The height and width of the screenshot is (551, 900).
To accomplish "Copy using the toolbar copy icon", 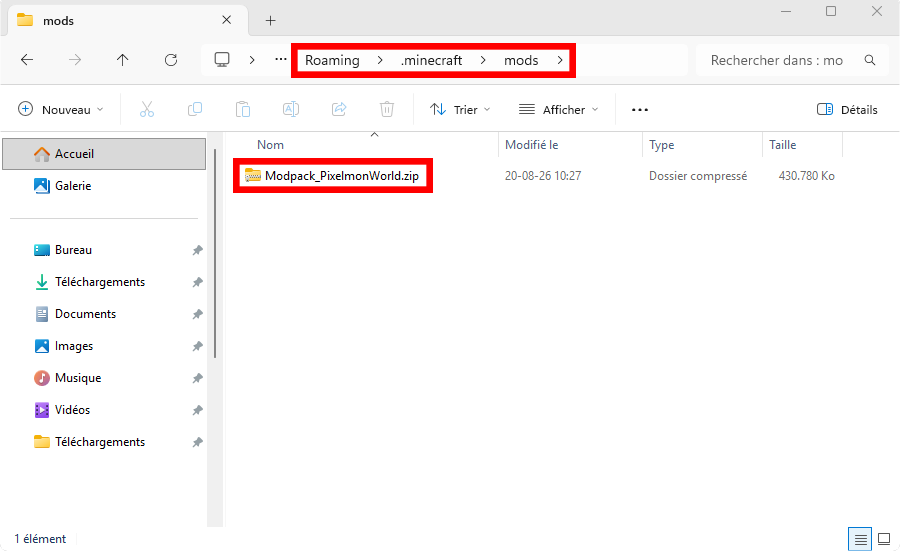I will coord(195,109).
